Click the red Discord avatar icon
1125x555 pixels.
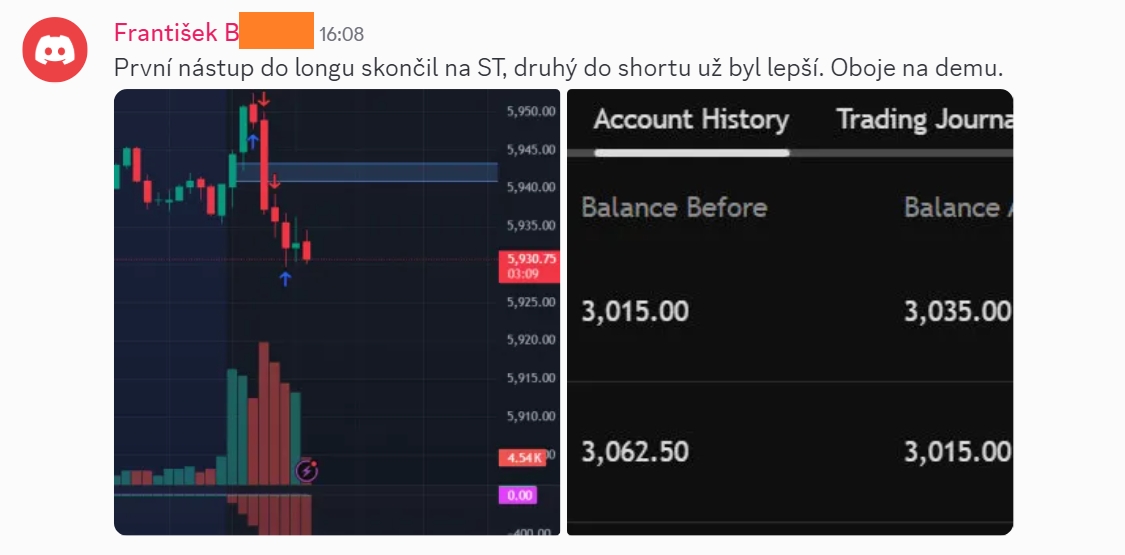tap(55, 49)
